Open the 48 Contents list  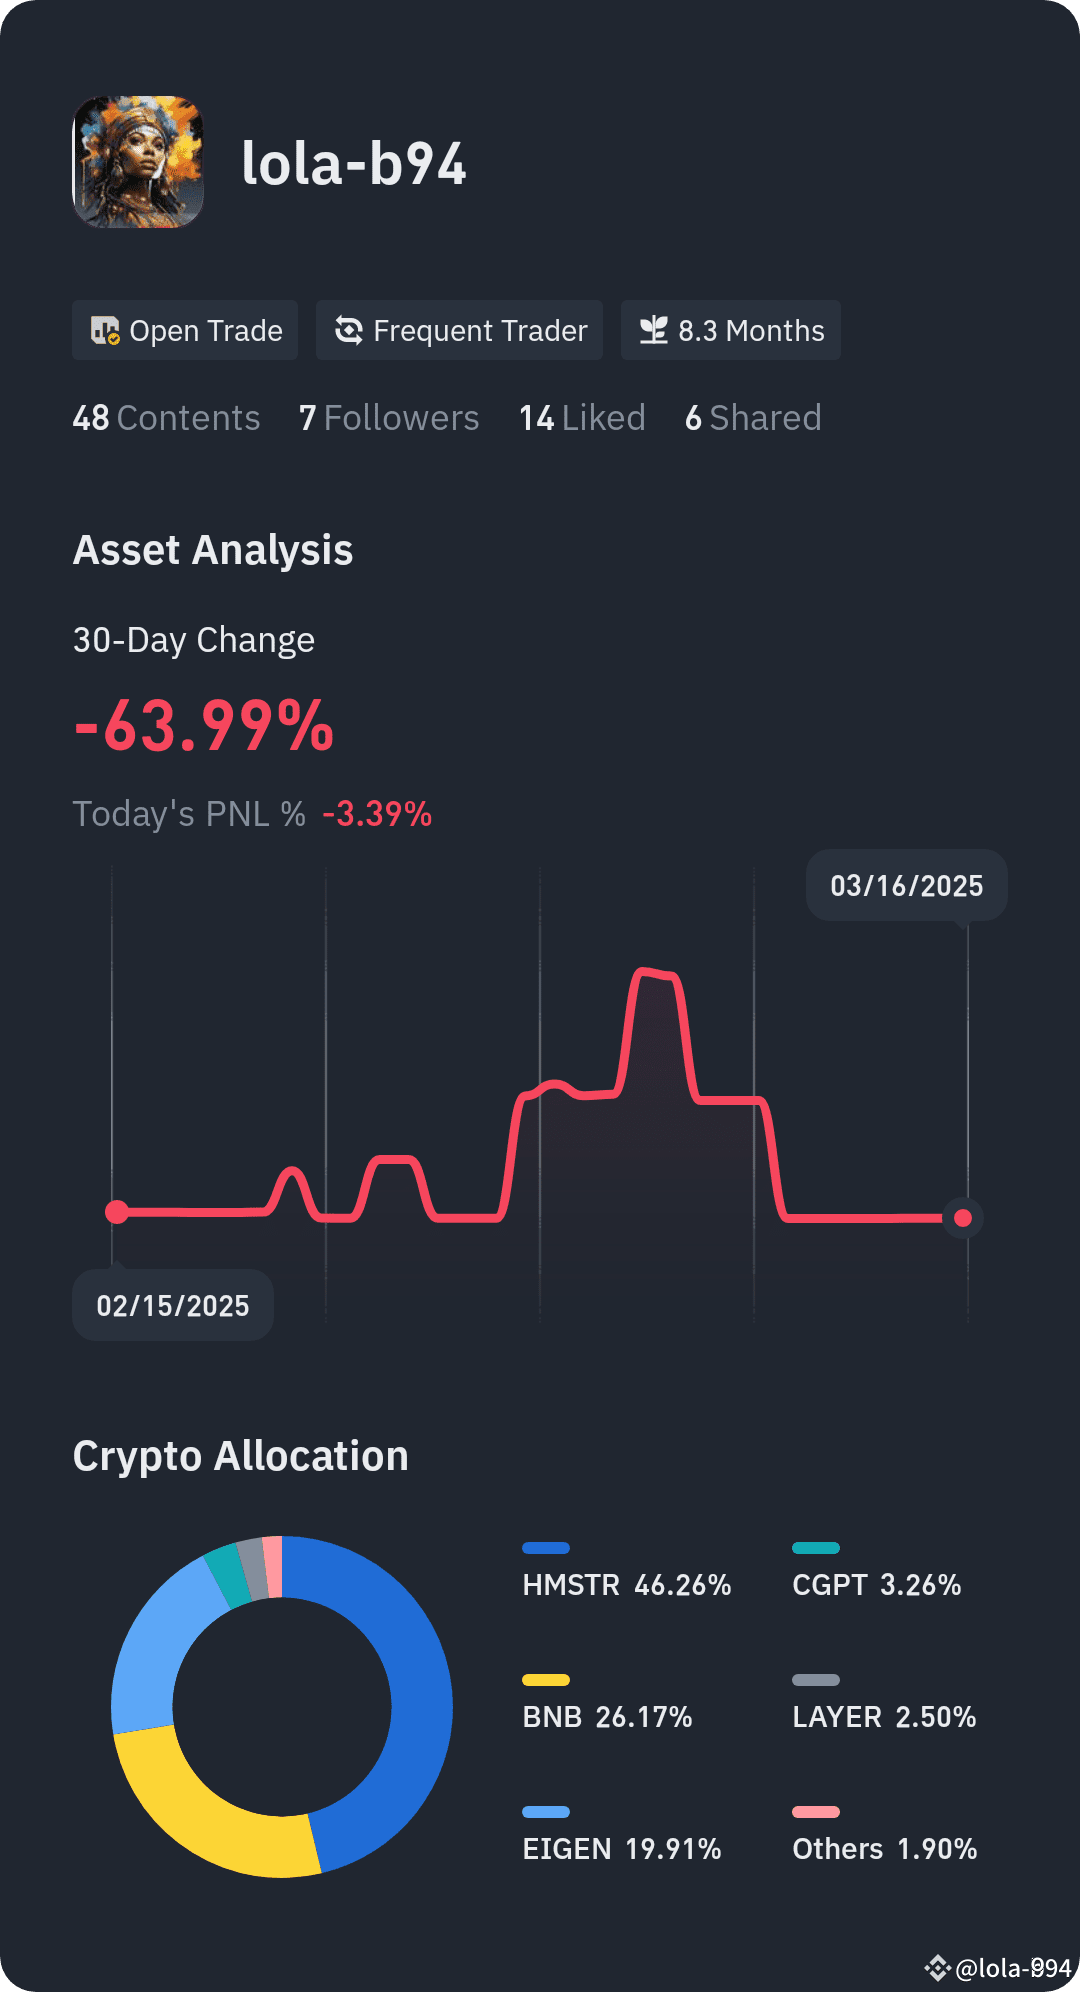pyautogui.click(x=166, y=418)
